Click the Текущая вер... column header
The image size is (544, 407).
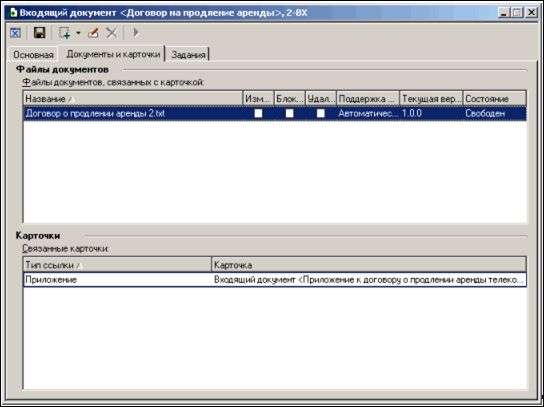tap(431, 99)
